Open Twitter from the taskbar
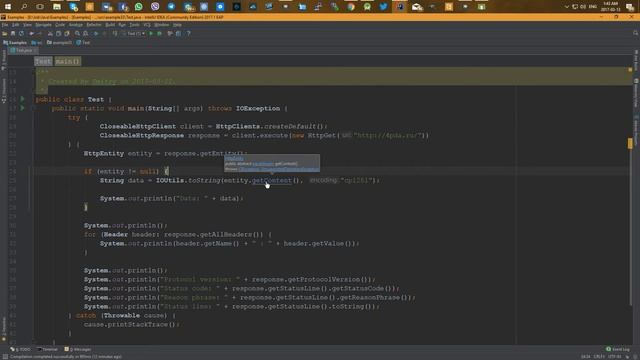 (x=383, y=7)
